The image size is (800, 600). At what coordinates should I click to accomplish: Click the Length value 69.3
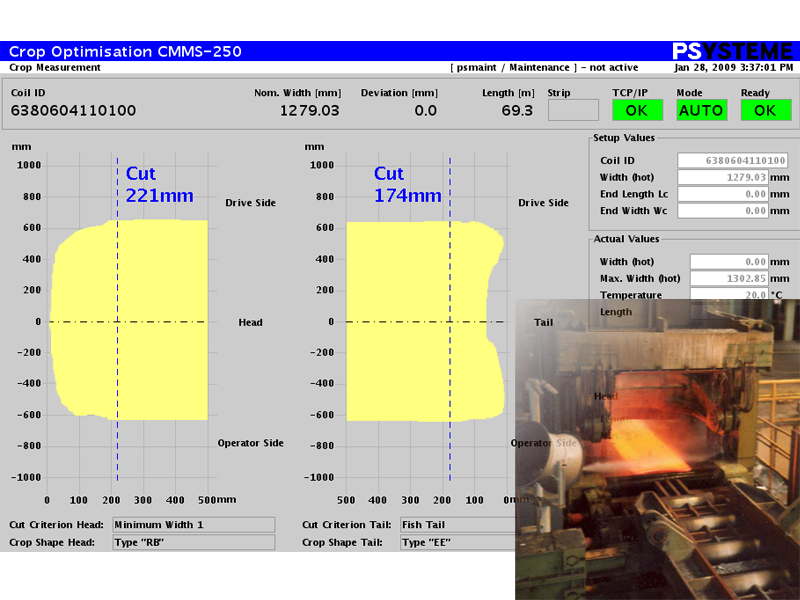pyautogui.click(x=517, y=111)
